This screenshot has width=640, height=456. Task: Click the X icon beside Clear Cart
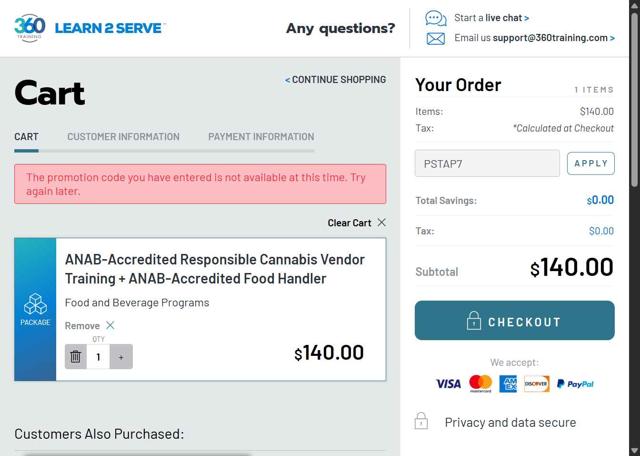[x=381, y=223]
